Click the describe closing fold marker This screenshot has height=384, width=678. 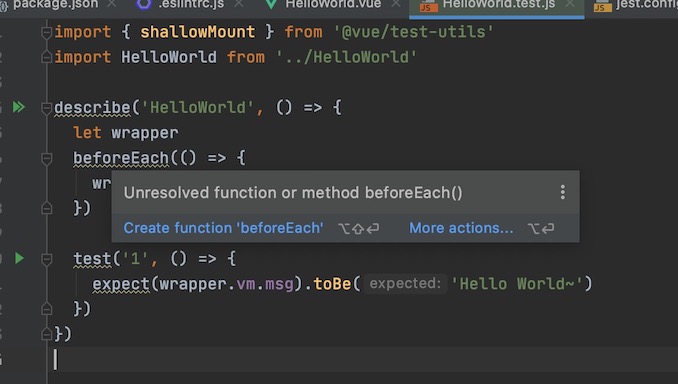tap(46, 334)
